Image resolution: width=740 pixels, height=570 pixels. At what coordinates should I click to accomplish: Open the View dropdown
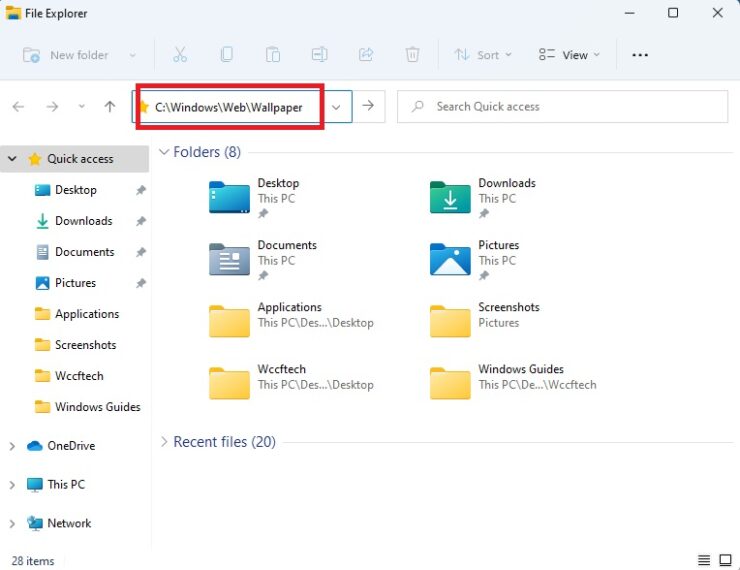(x=569, y=55)
